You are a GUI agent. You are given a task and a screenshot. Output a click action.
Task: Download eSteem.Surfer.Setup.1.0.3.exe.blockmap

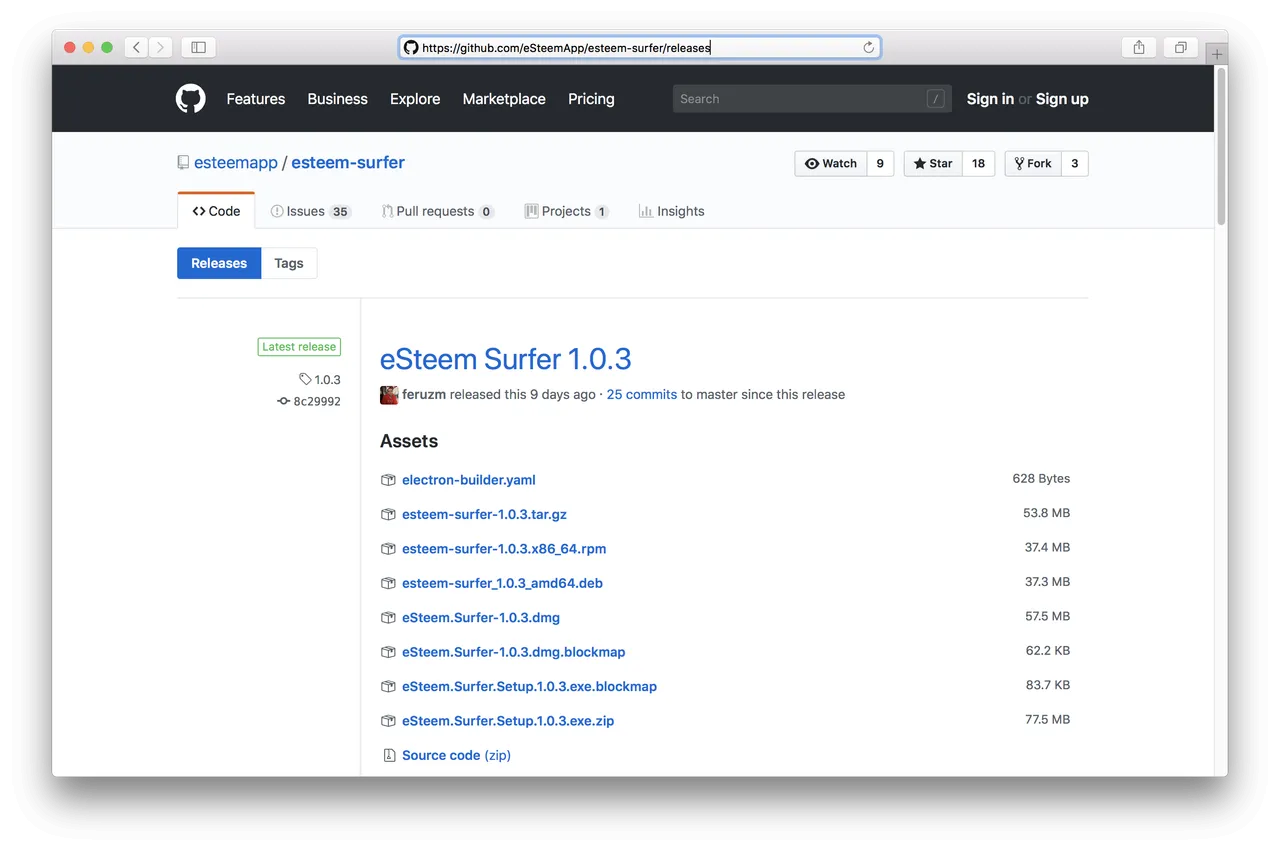529,686
